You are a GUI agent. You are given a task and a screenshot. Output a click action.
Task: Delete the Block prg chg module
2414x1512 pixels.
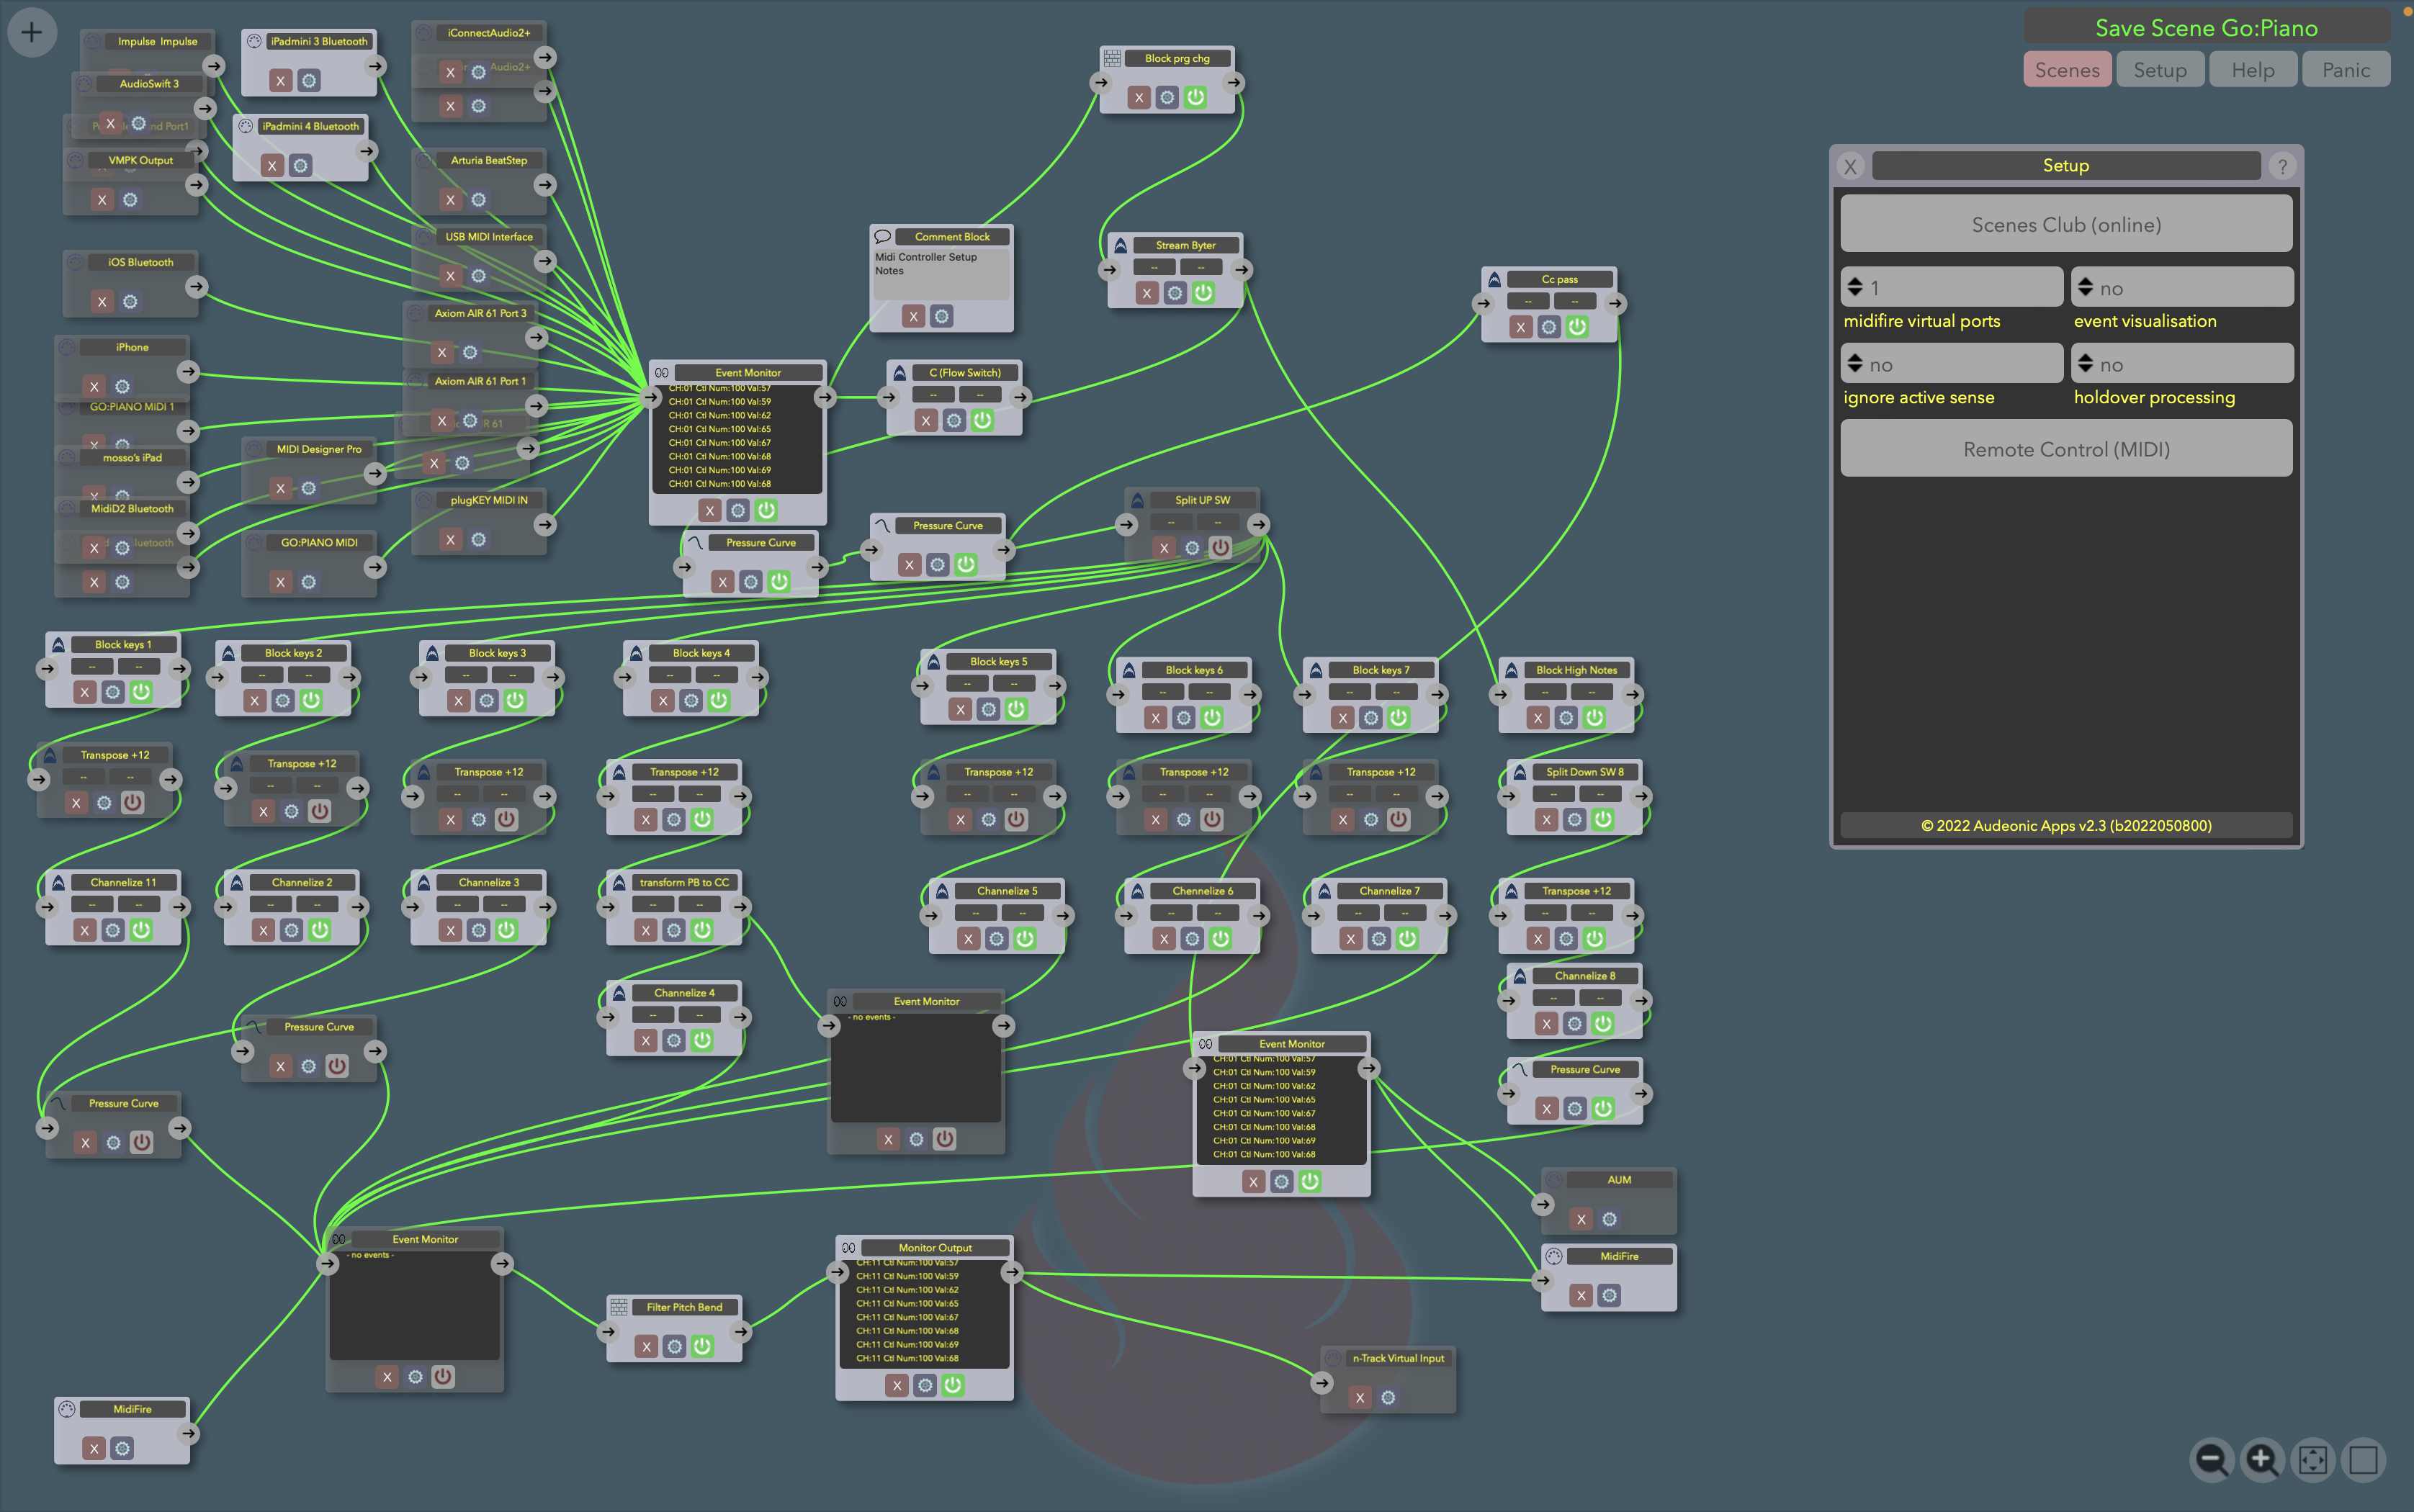click(1139, 97)
